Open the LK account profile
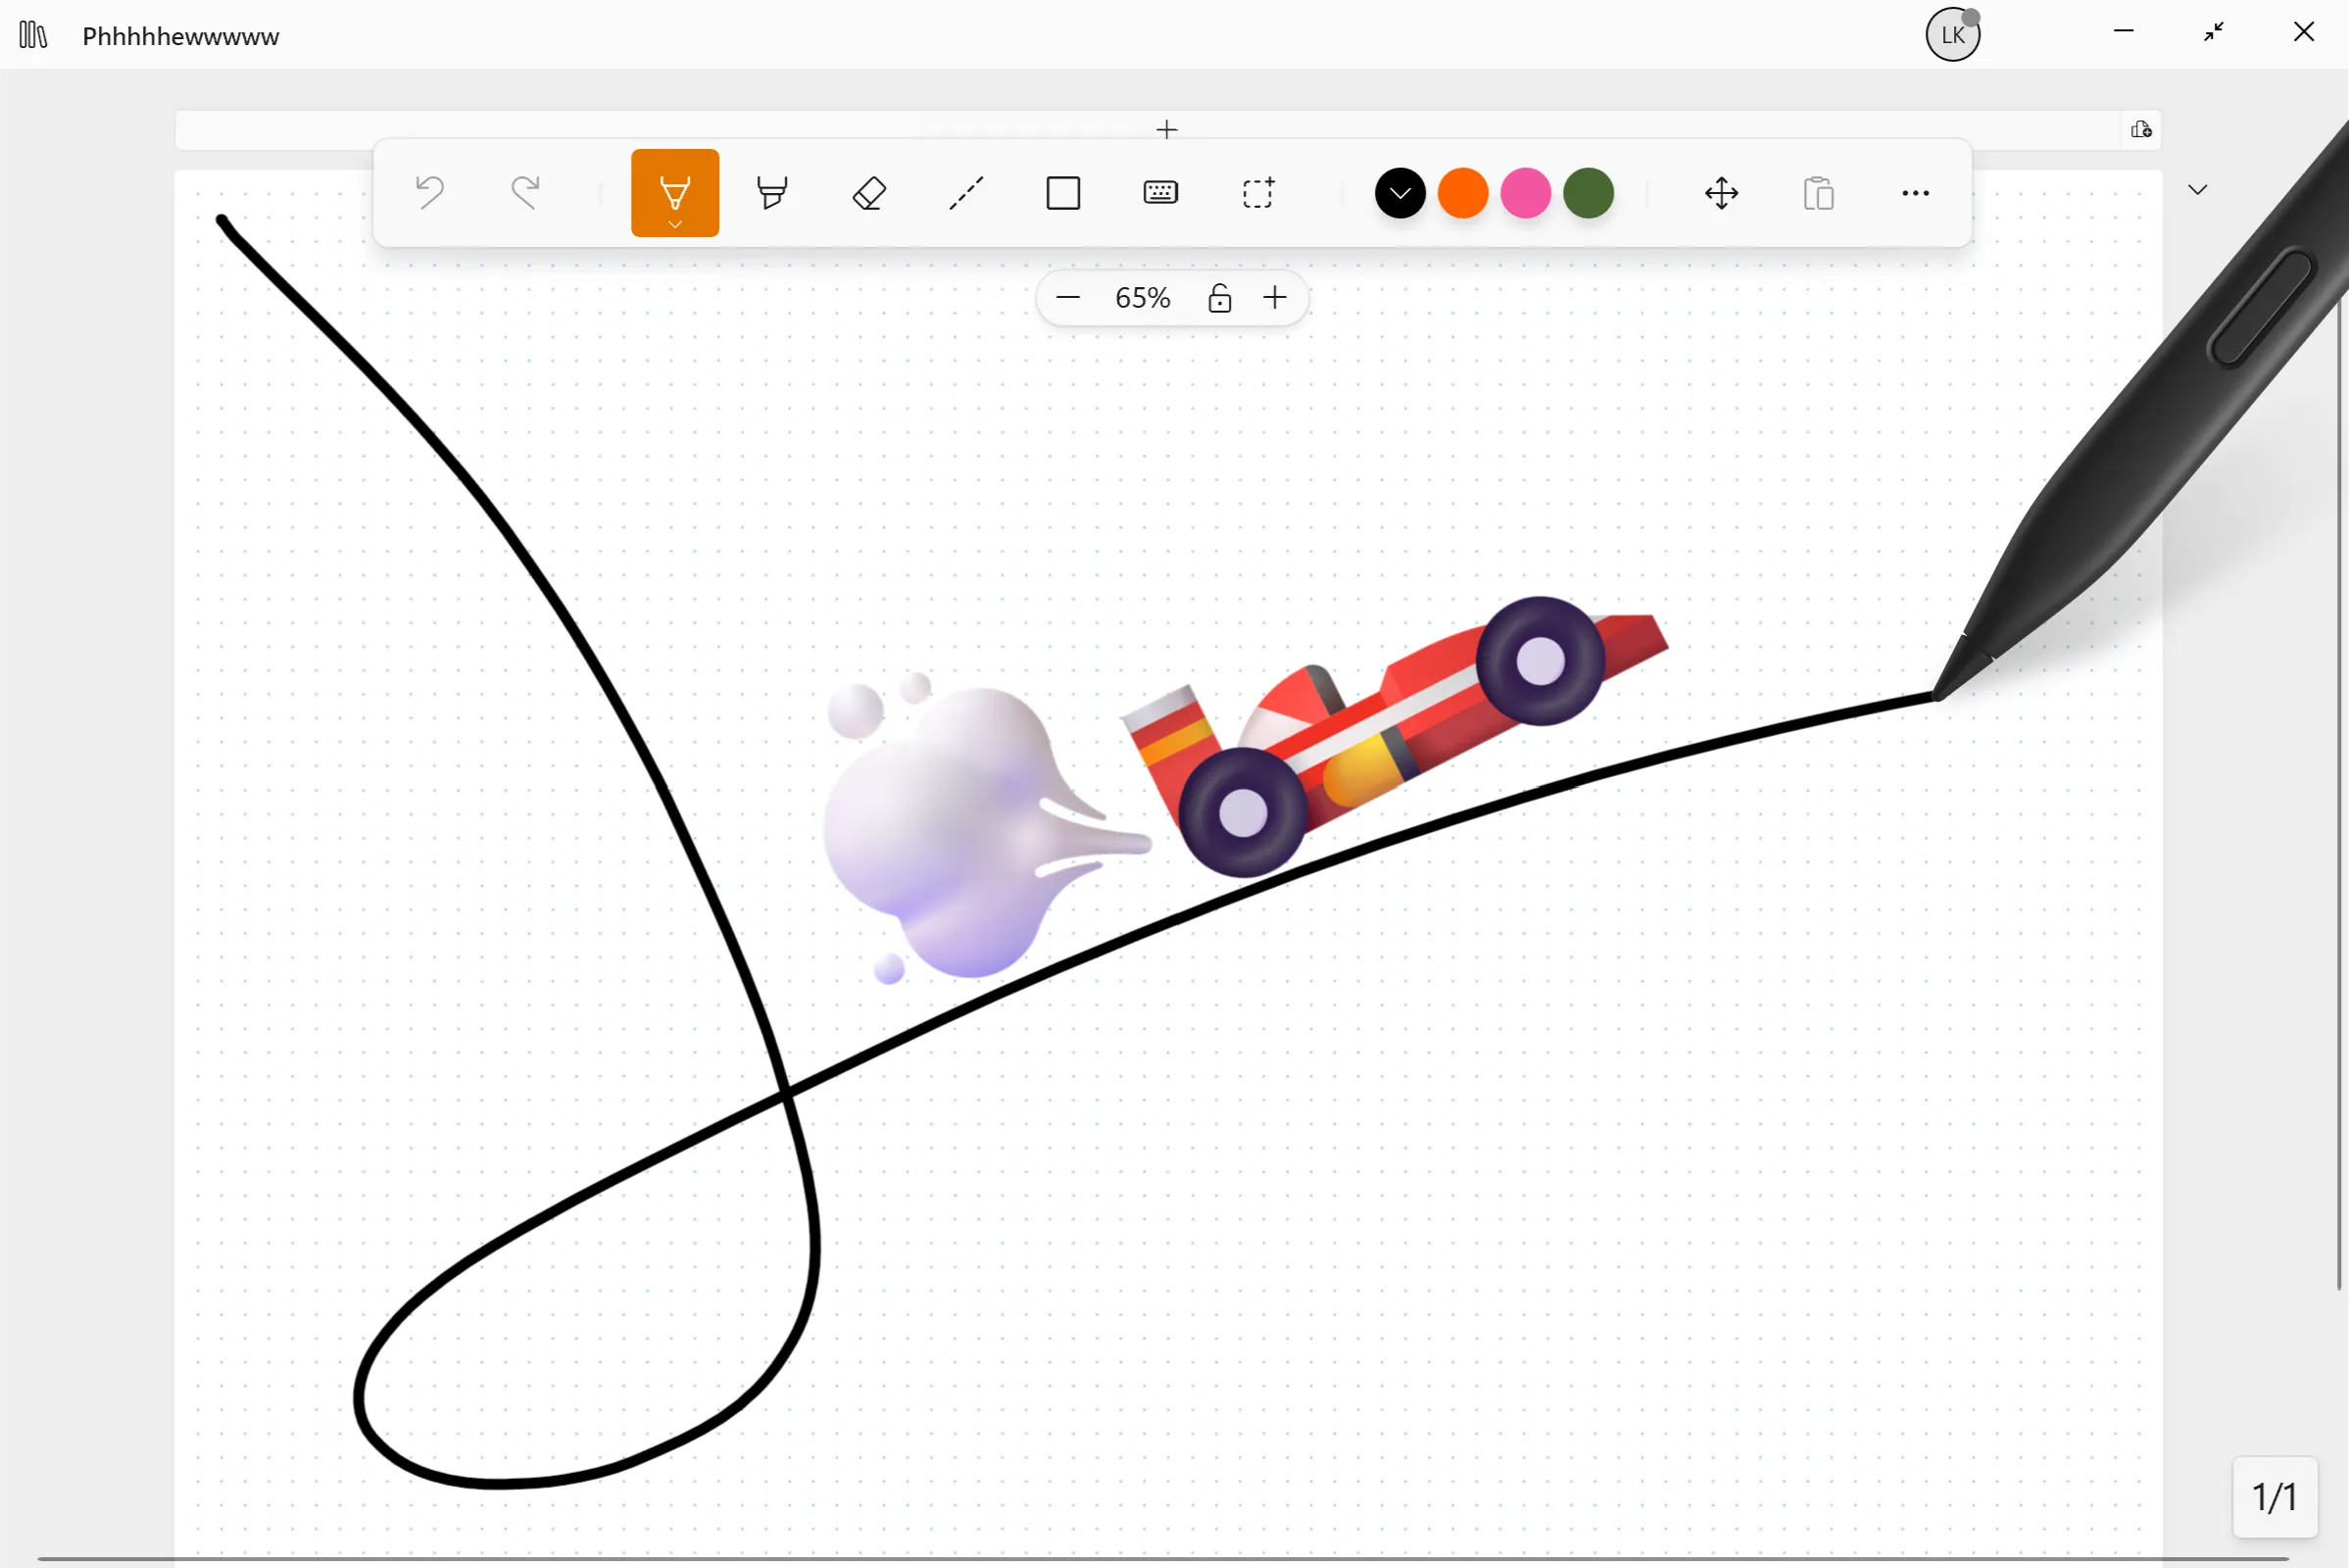The height and width of the screenshot is (1568, 2349). pyautogui.click(x=1953, y=34)
